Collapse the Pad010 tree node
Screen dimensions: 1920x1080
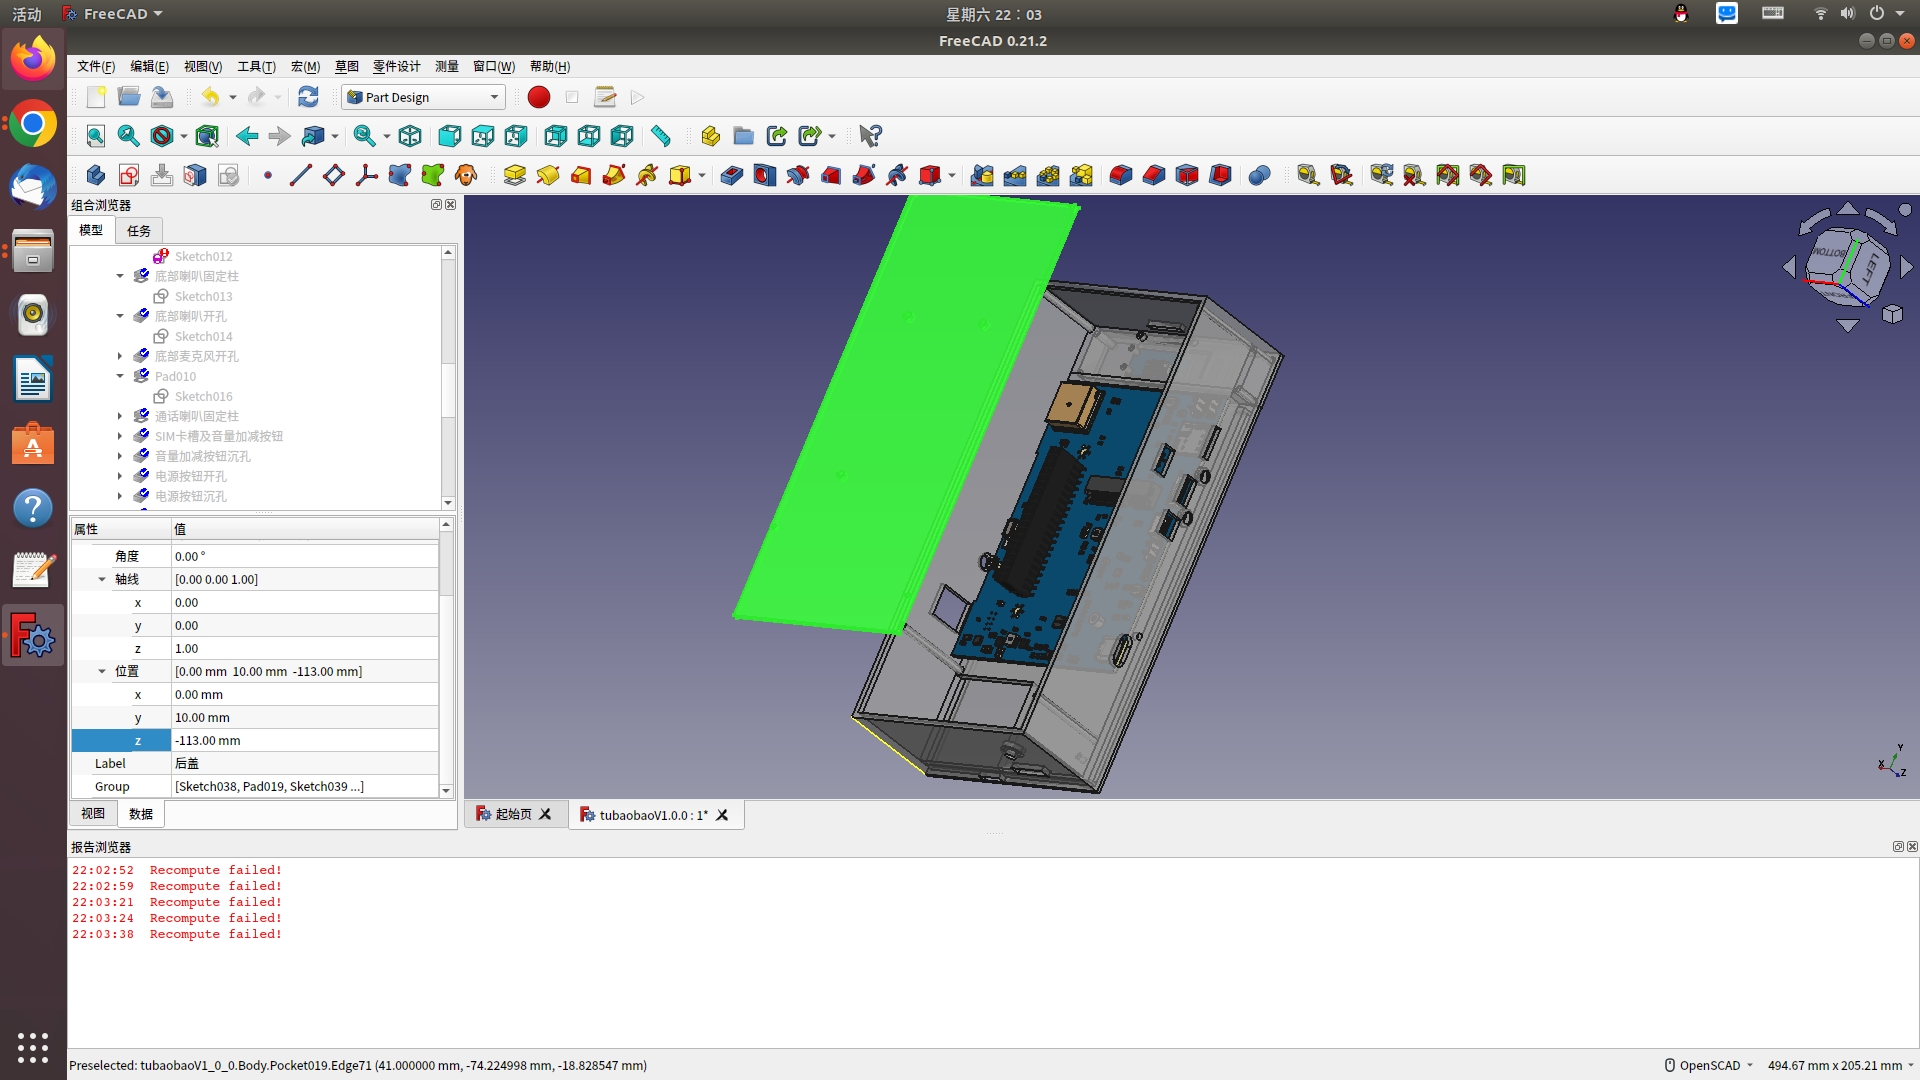tap(120, 376)
